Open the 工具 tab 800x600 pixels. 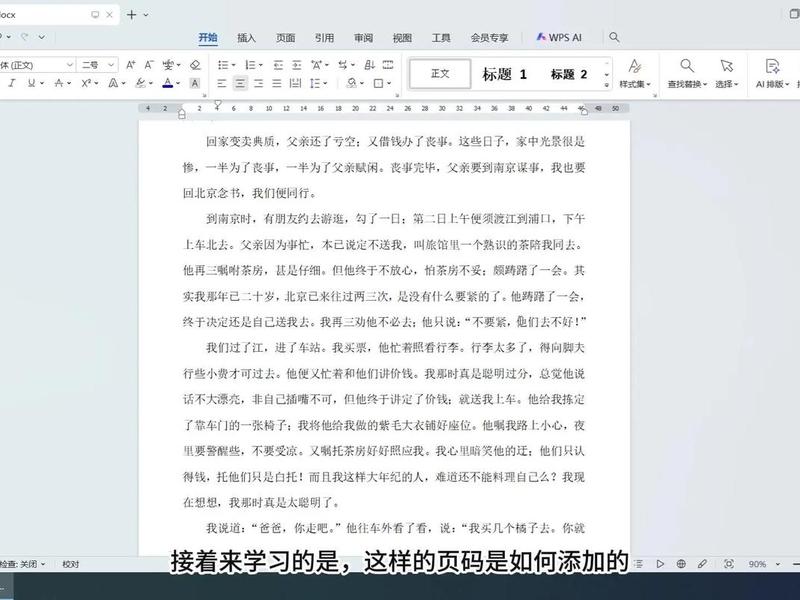(441, 37)
